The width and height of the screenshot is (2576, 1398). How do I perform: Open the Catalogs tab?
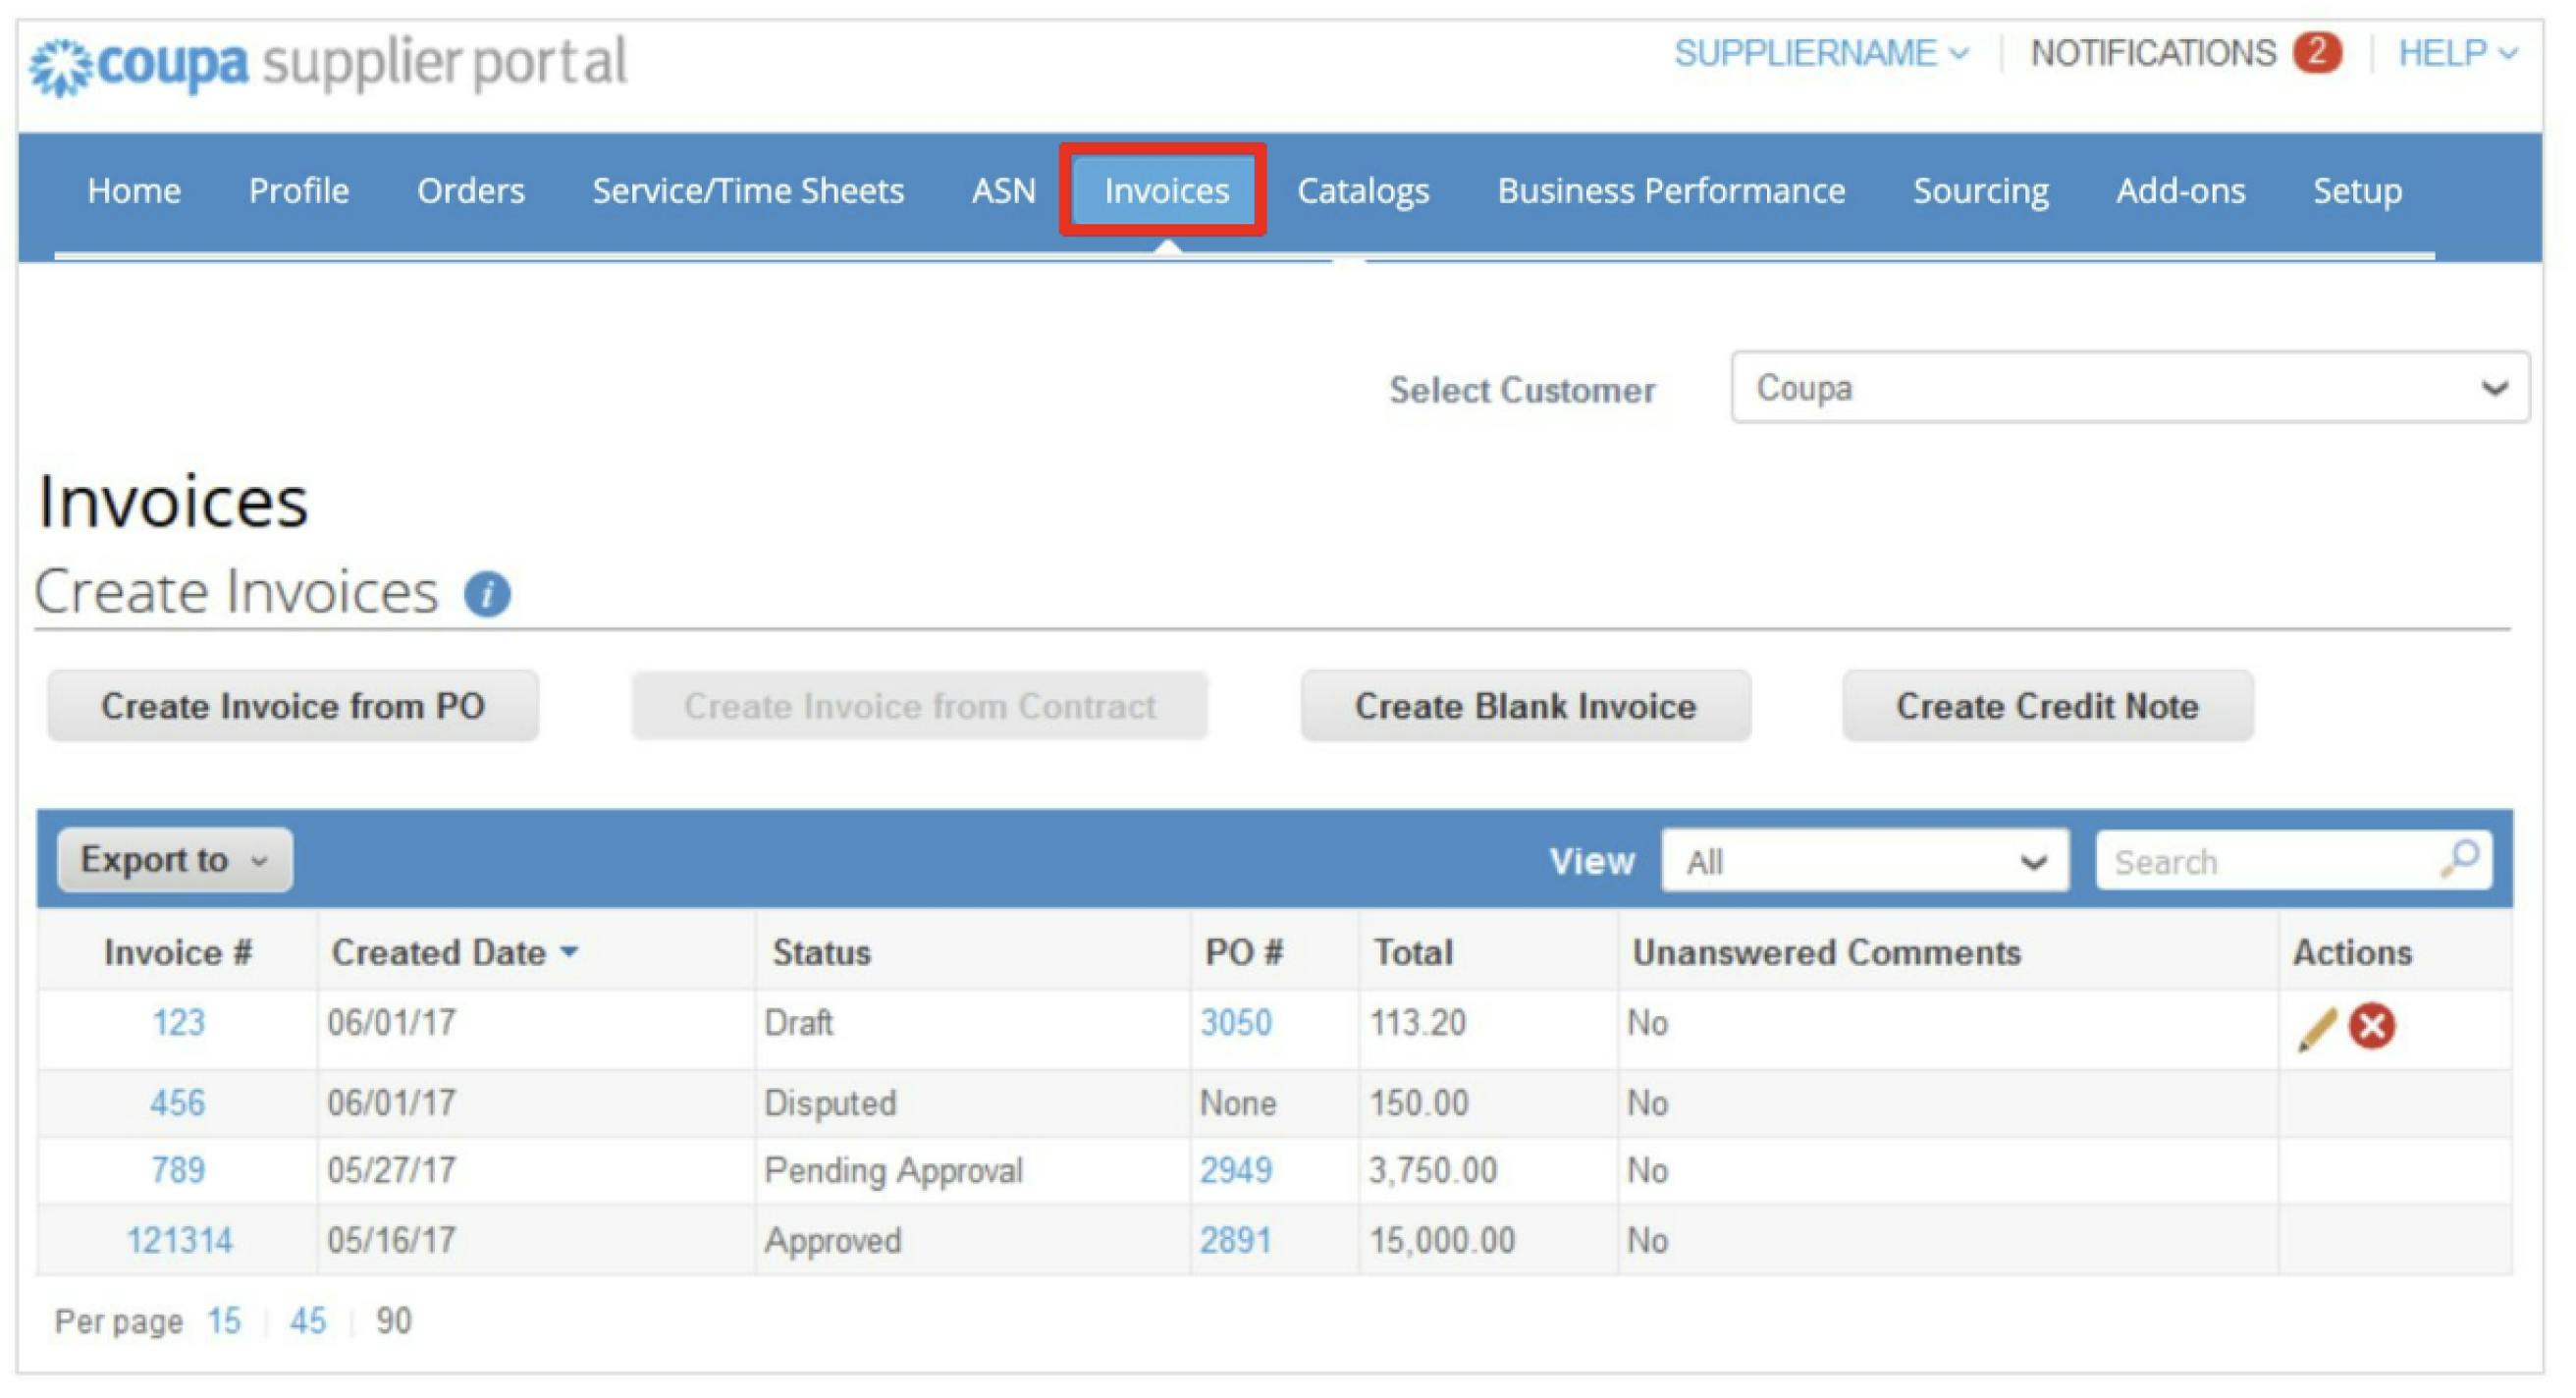coord(1363,191)
